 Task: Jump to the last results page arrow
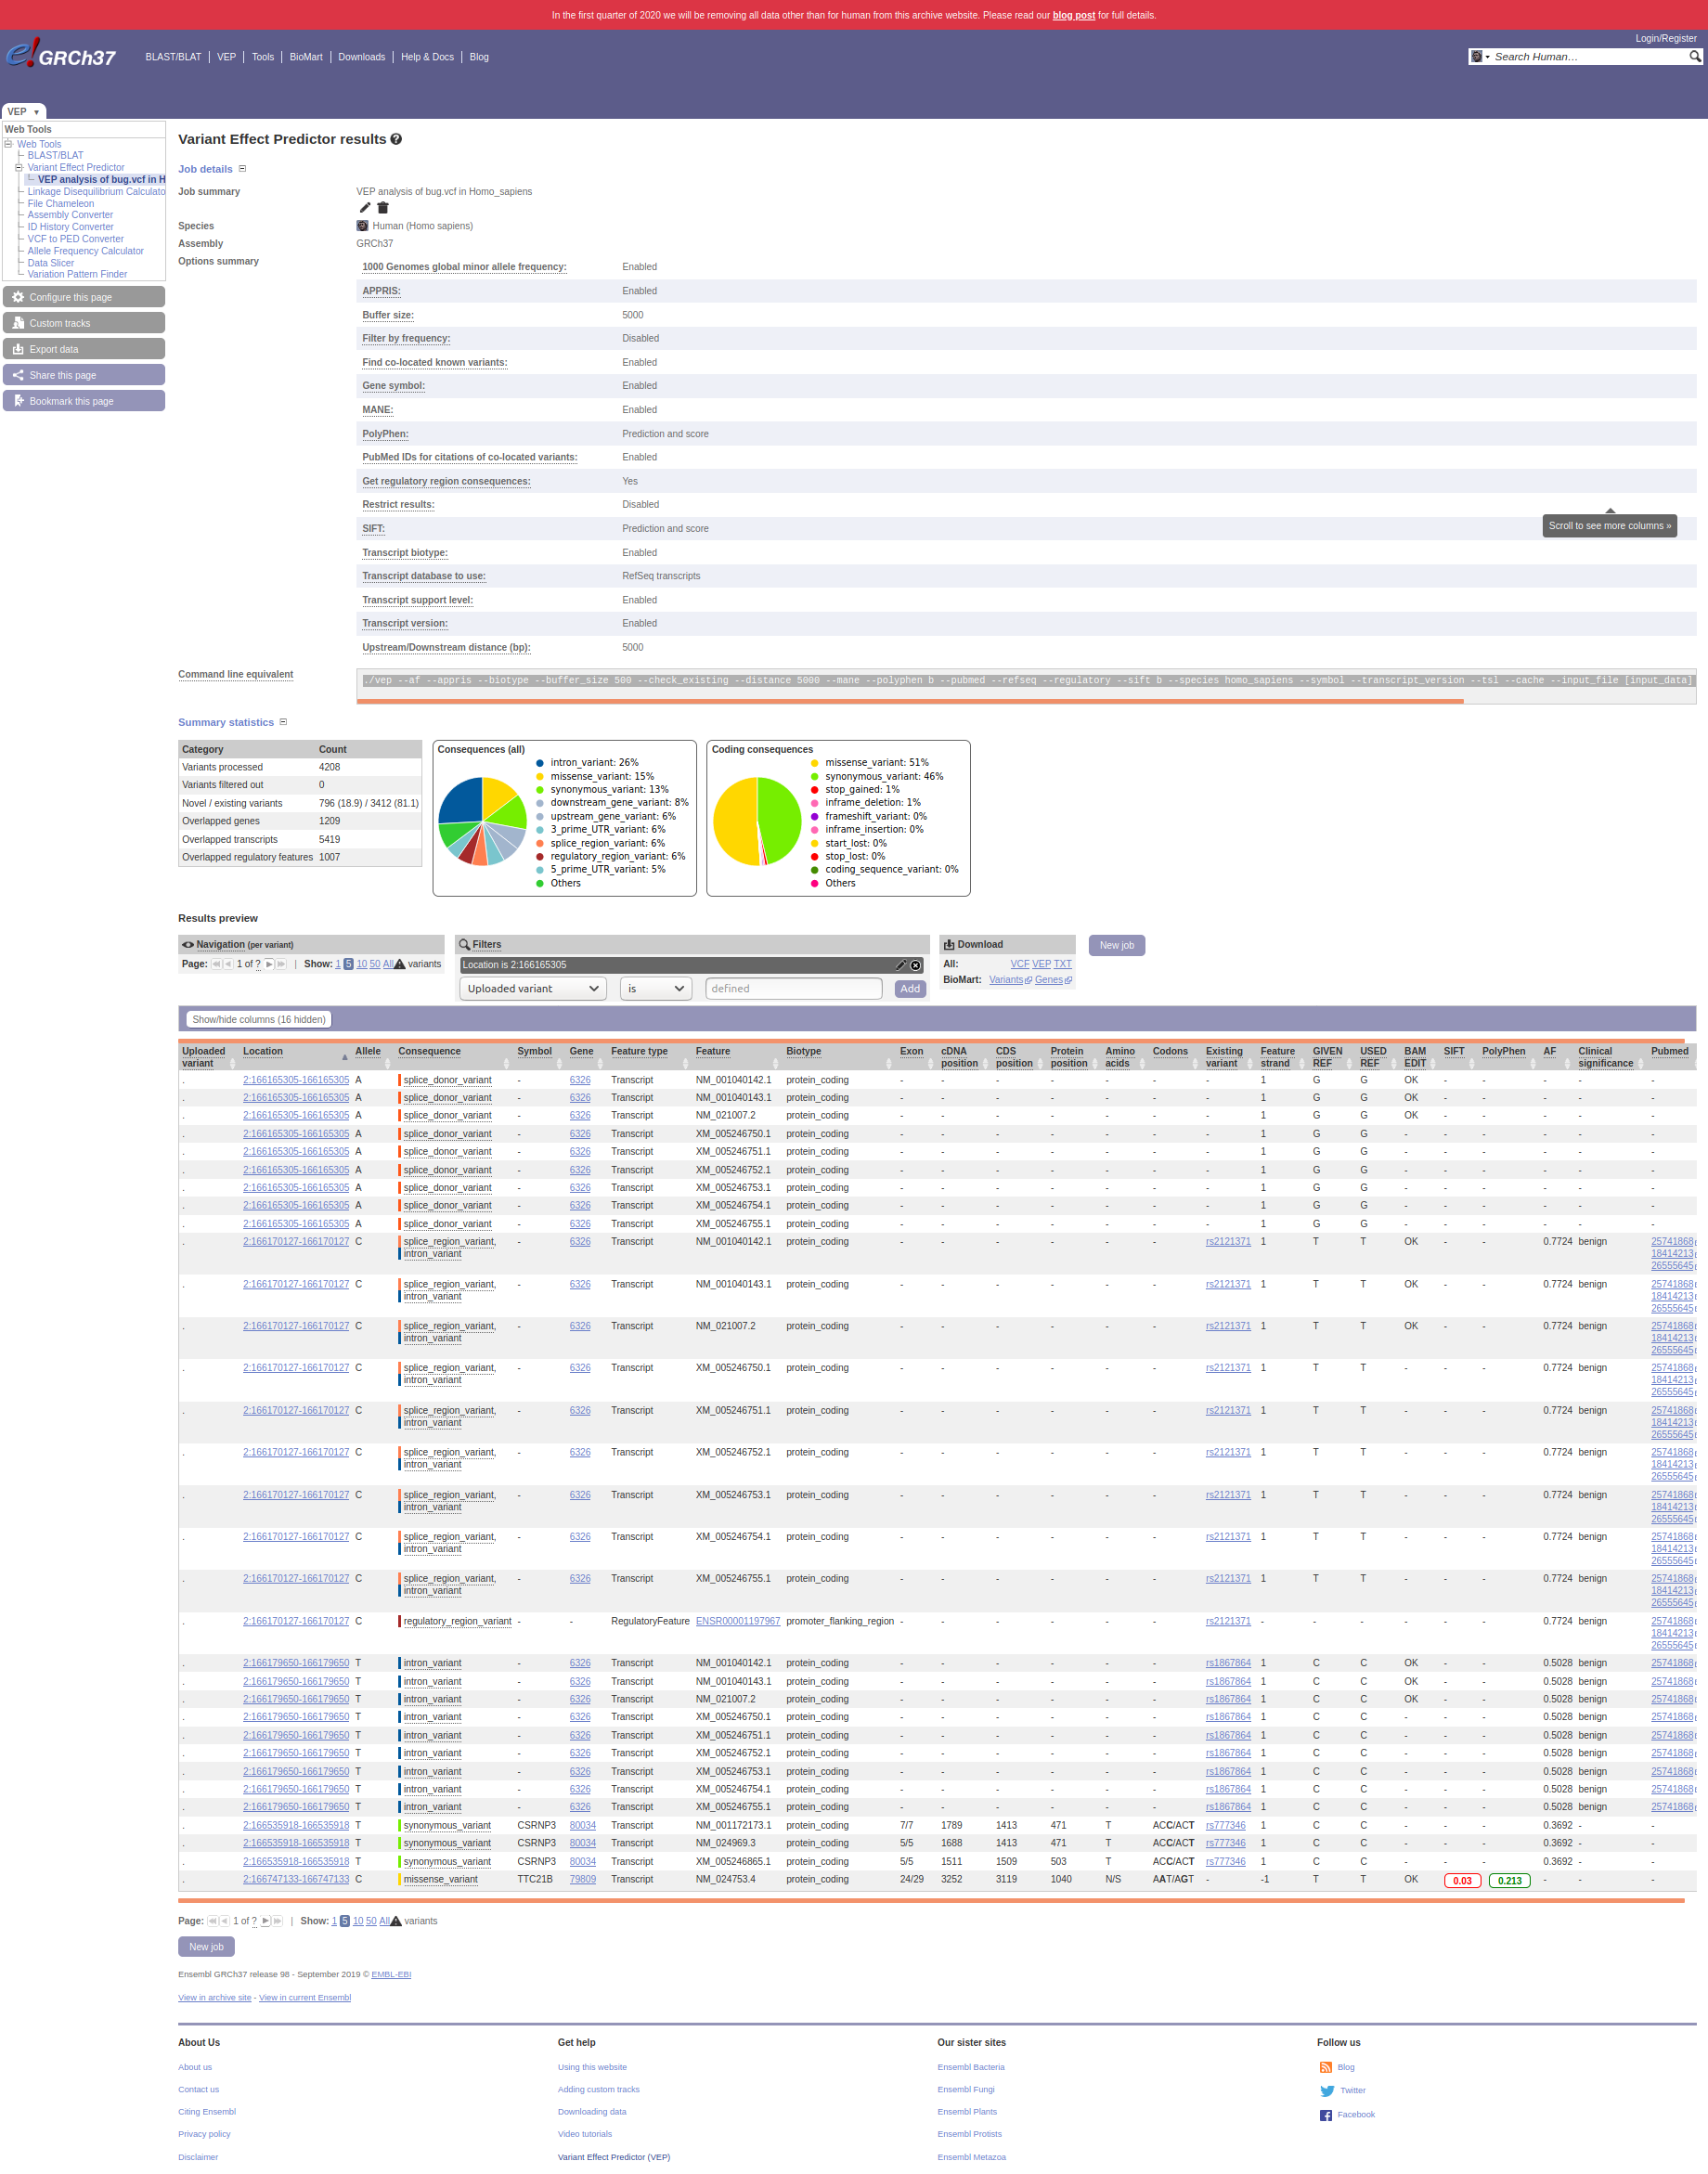[x=281, y=964]
